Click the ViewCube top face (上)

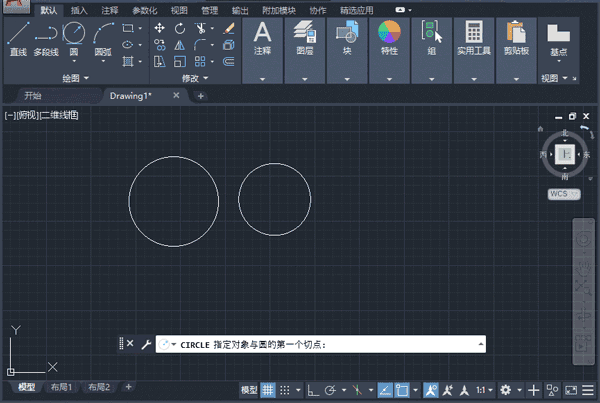[x=565, y=154]
